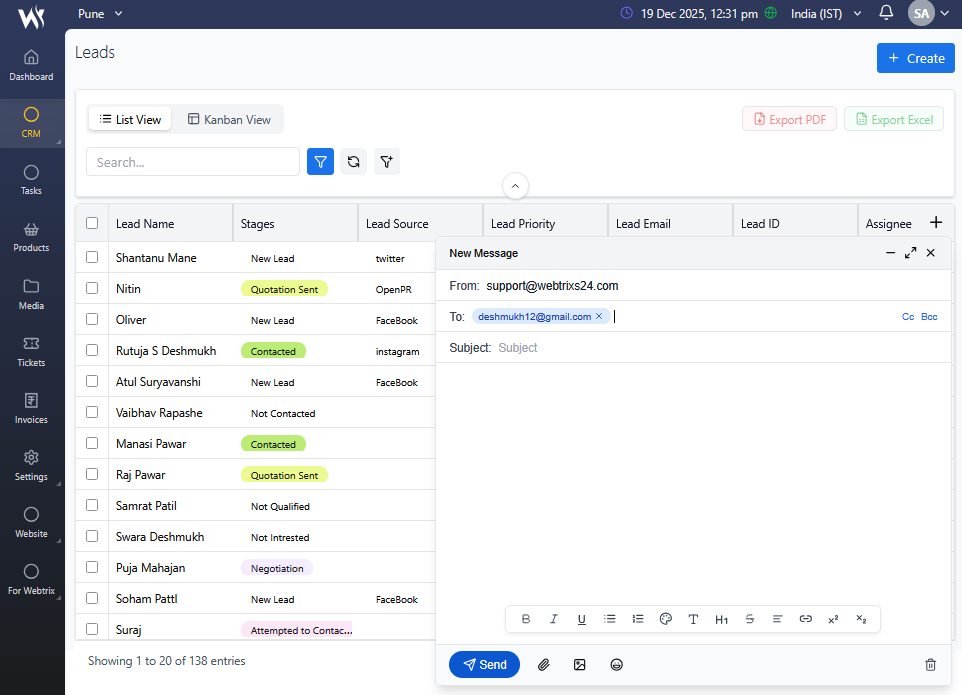Click the Subject input field
The width and height of the screenshot is (962, 695).
700,348
